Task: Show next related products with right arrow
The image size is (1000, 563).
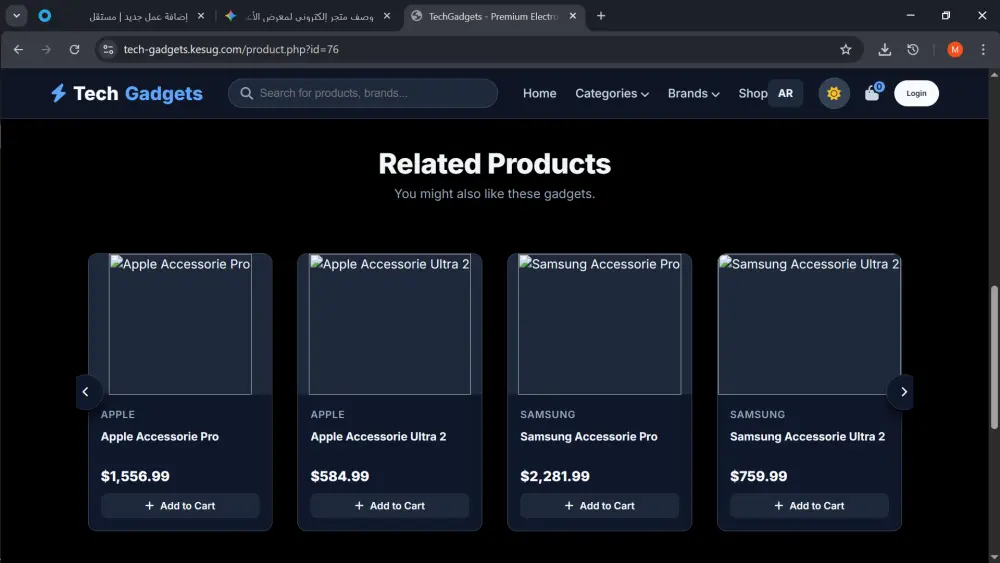Action: point(903,391)
